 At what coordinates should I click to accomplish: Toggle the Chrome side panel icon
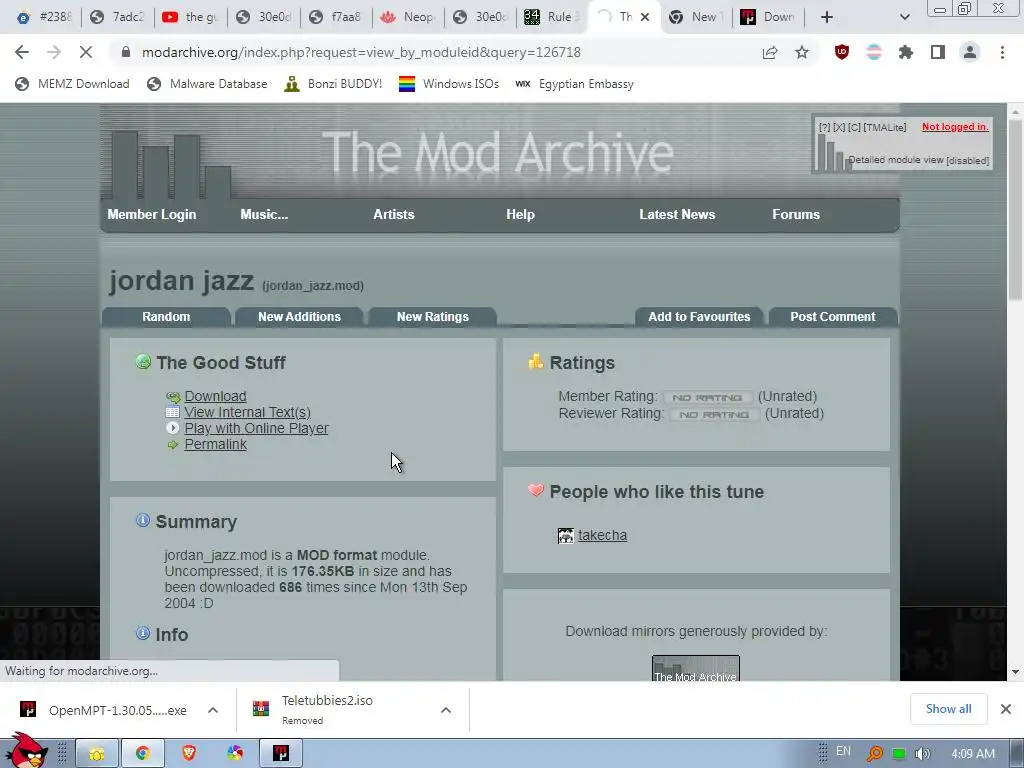click(x=938, y=52)
